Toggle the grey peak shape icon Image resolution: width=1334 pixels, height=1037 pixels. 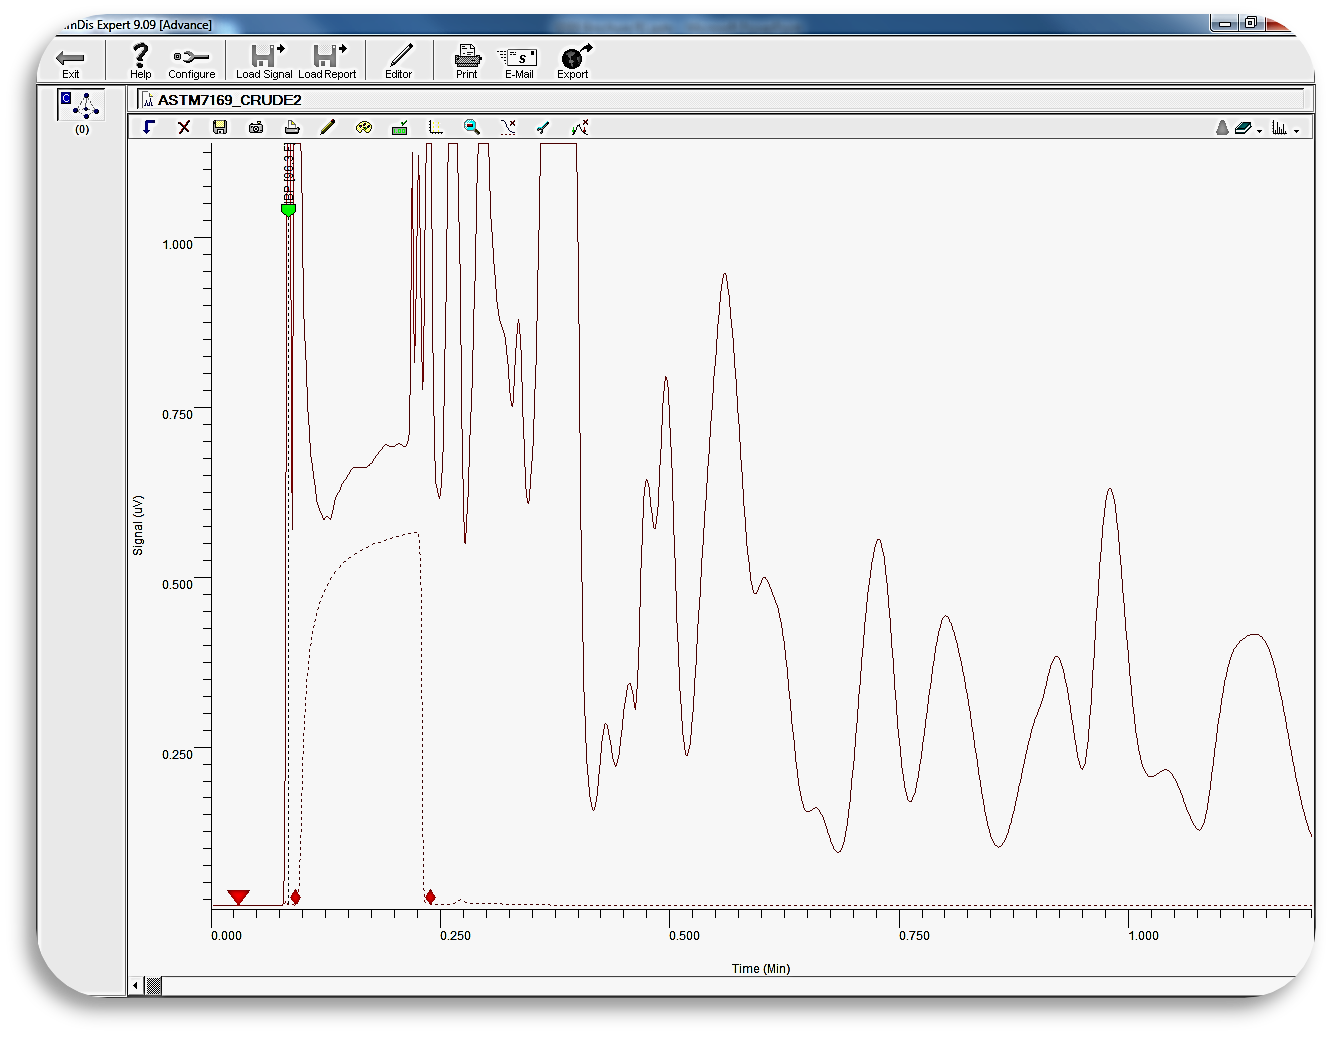(1222, 128)
